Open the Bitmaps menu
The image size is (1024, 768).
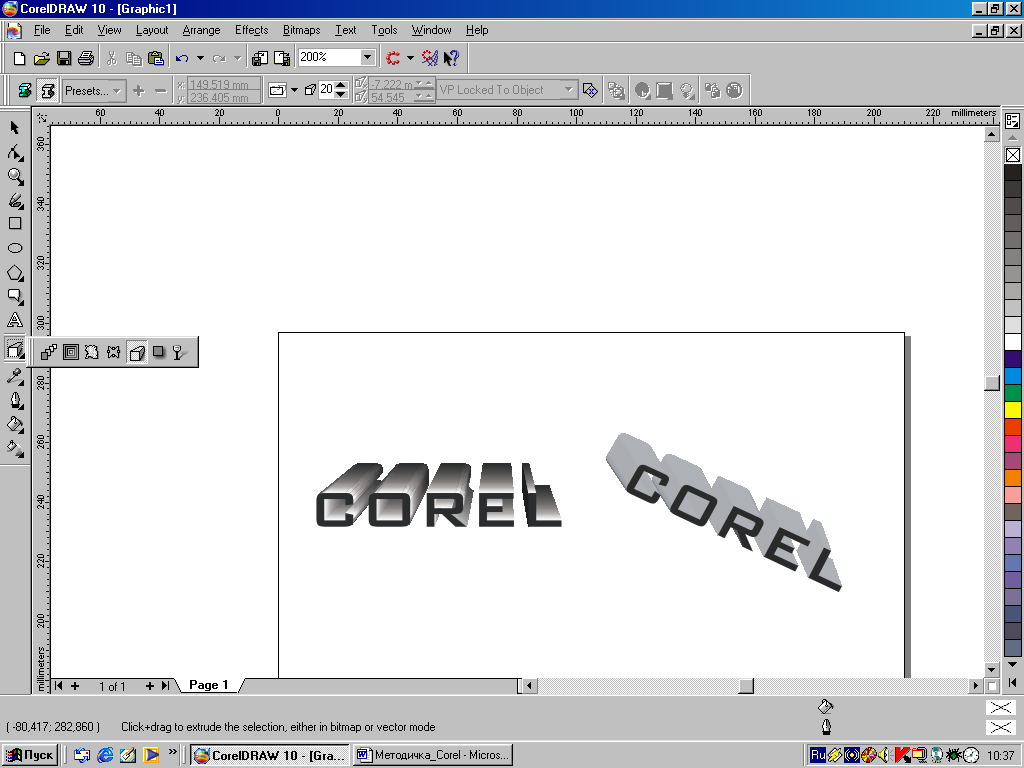coord(301,30)
